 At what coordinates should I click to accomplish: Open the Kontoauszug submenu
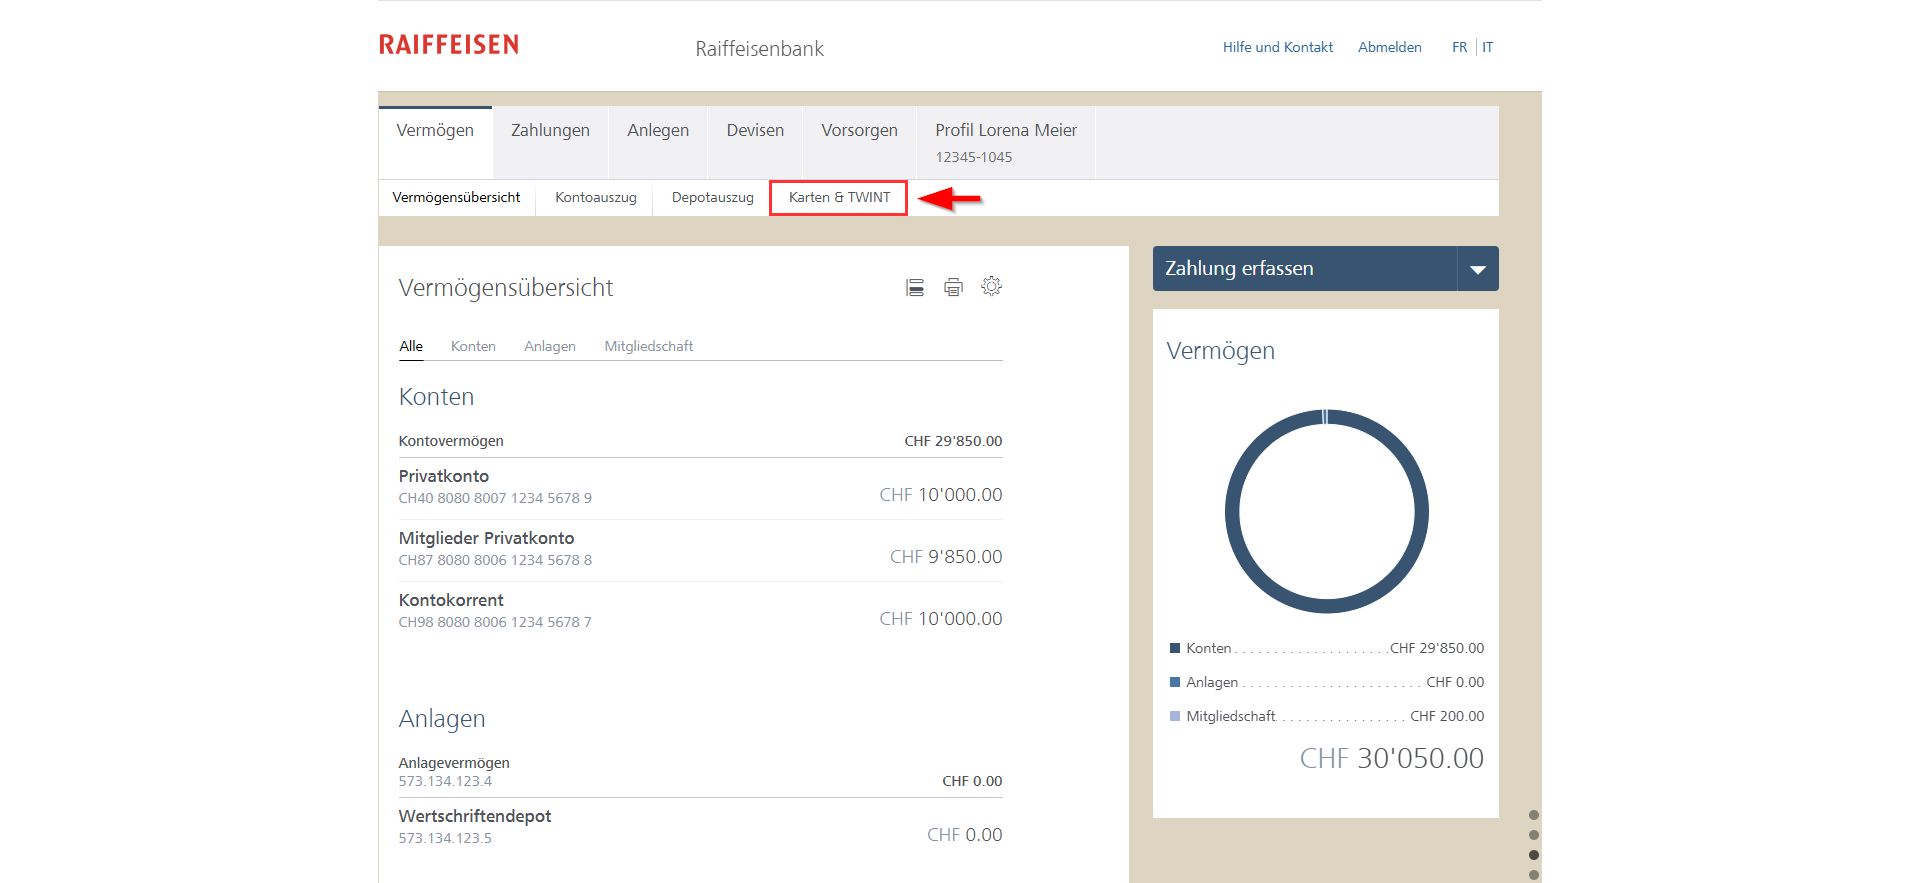click(595, 198)
